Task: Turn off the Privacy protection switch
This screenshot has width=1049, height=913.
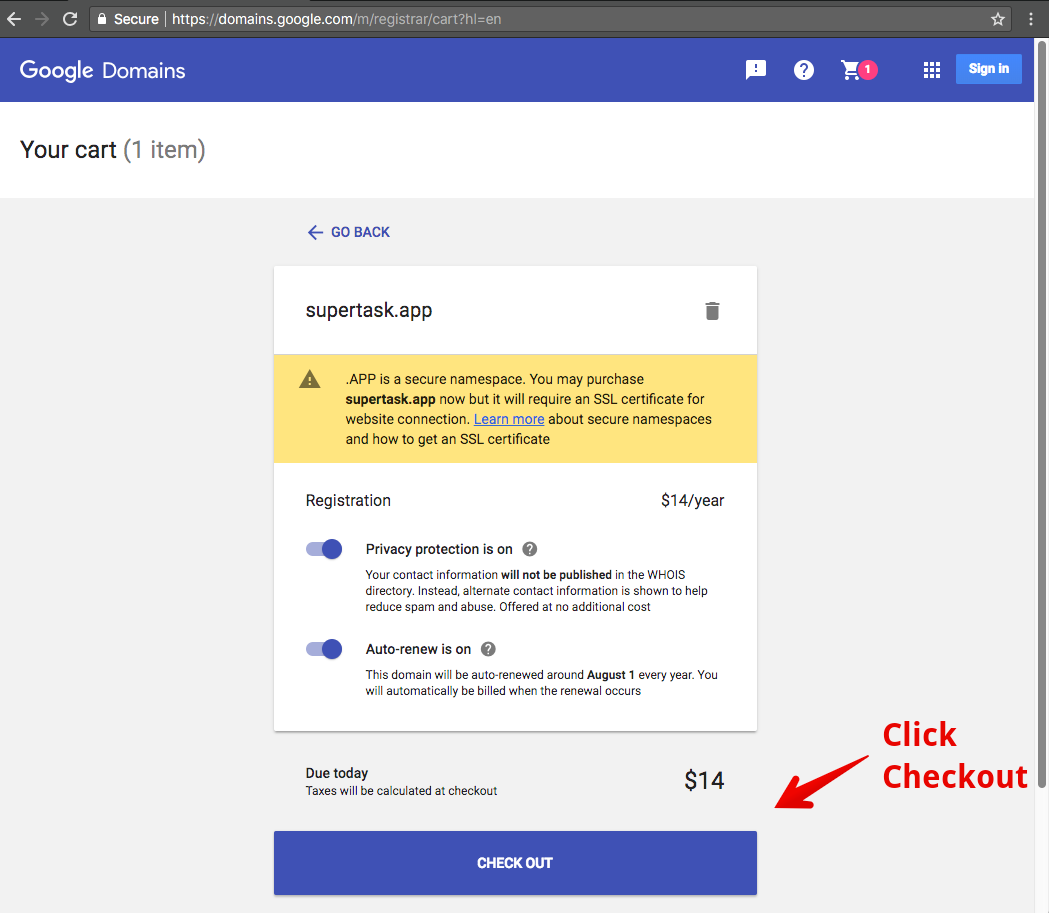Action: coord(324,549)
